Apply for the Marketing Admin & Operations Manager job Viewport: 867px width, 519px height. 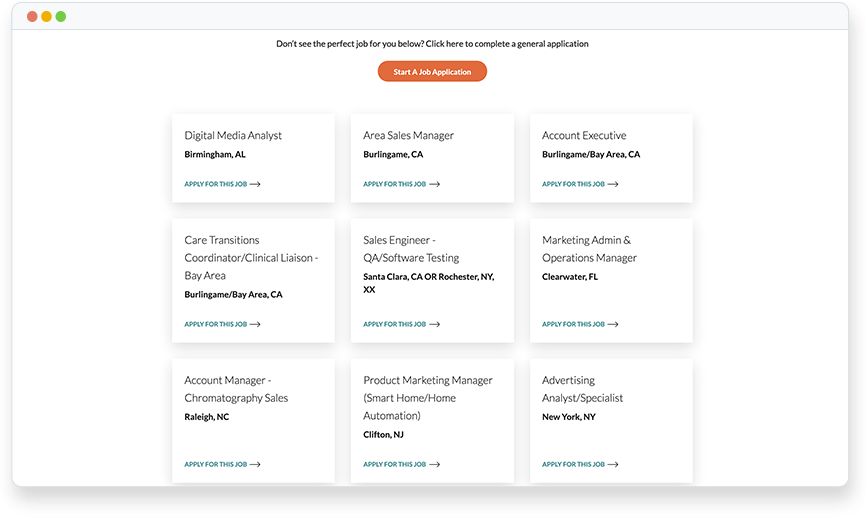pyautogui.click(x=580, y=324)
